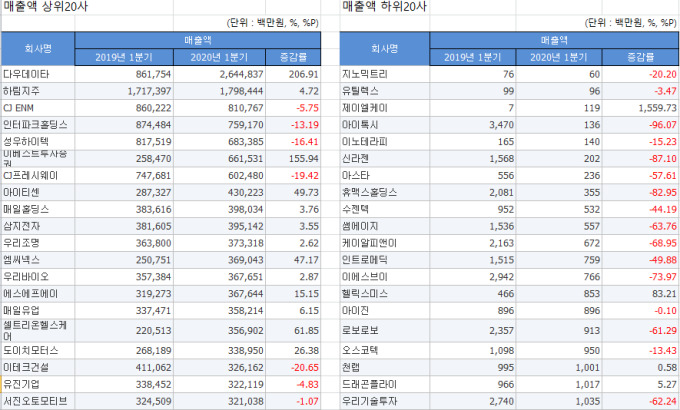The image size is (680, 410).
Task: Select the red -96.07 cell
Action: point(641,125)
